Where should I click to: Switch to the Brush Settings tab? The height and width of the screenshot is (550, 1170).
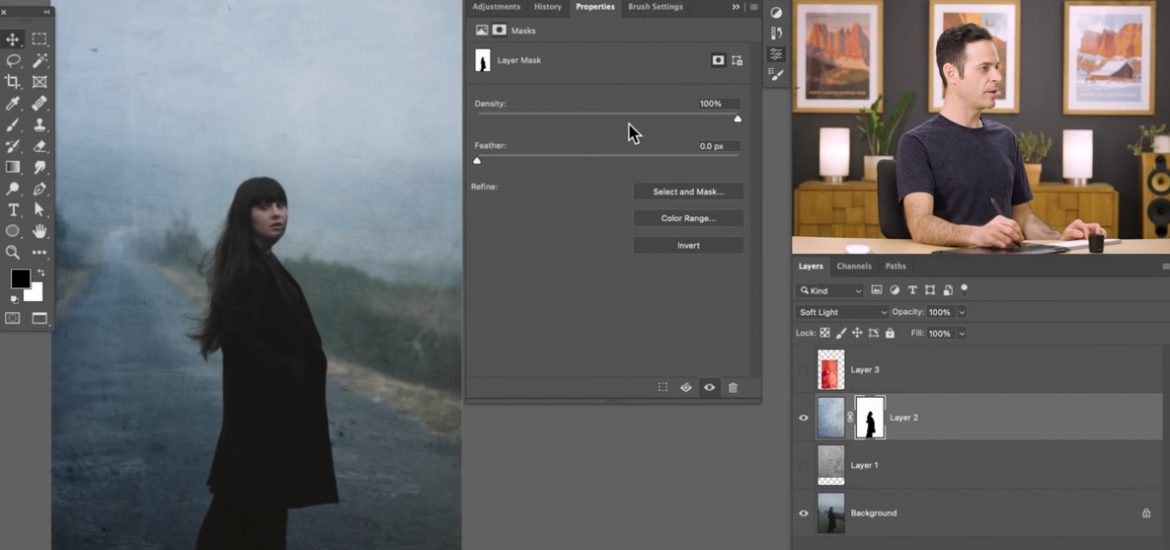point(655,7)
